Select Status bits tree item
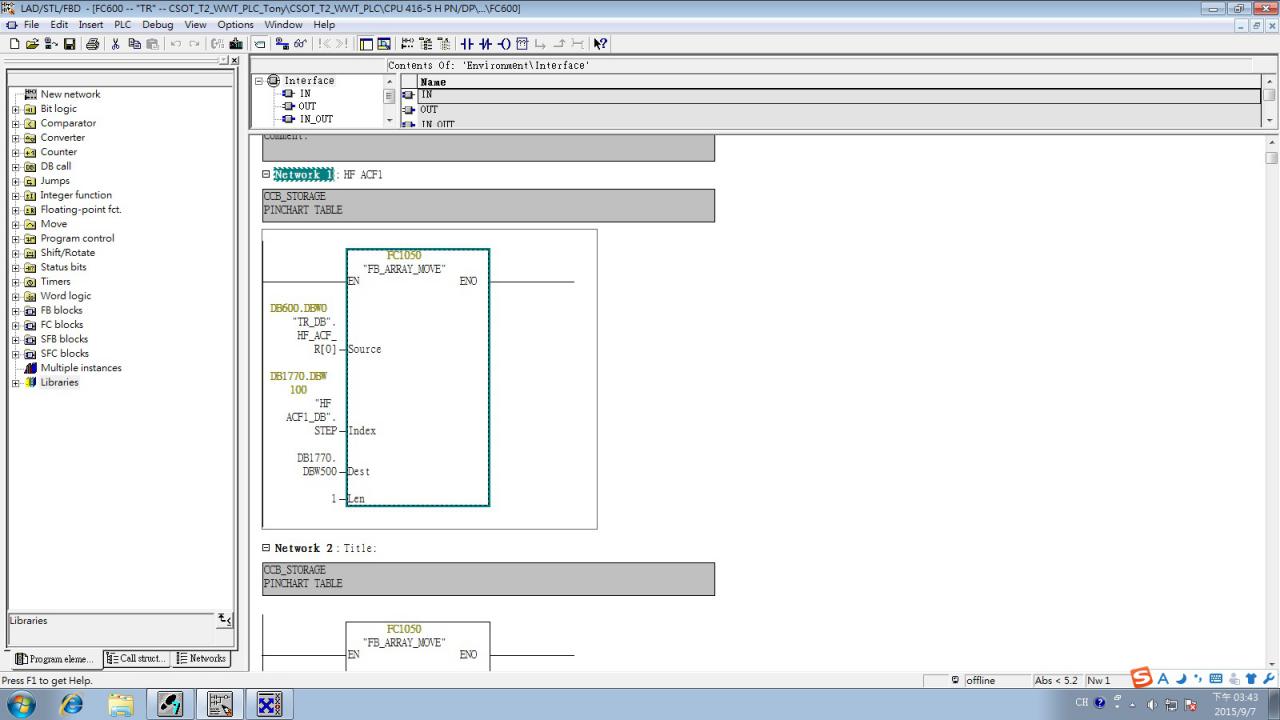This screenshot has width=1280, height=720. point(63,267)
